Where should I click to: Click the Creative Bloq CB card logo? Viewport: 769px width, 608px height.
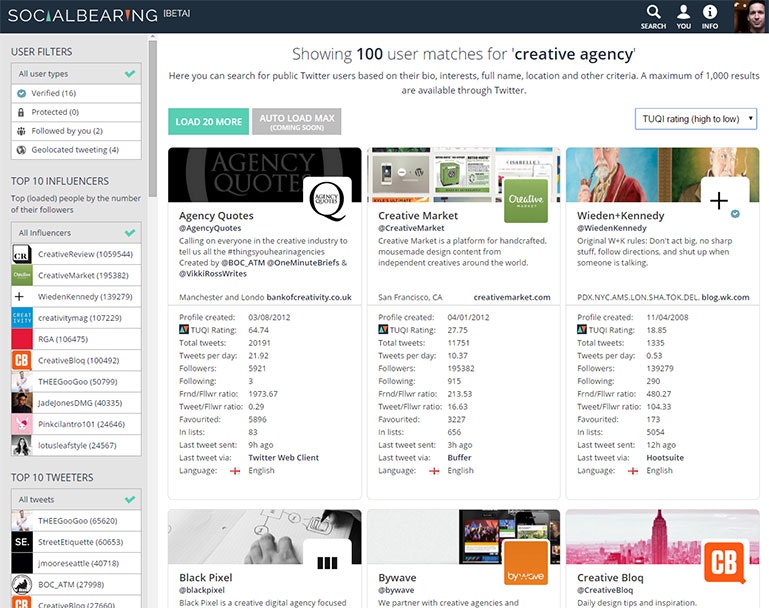(x=725, y=562)
